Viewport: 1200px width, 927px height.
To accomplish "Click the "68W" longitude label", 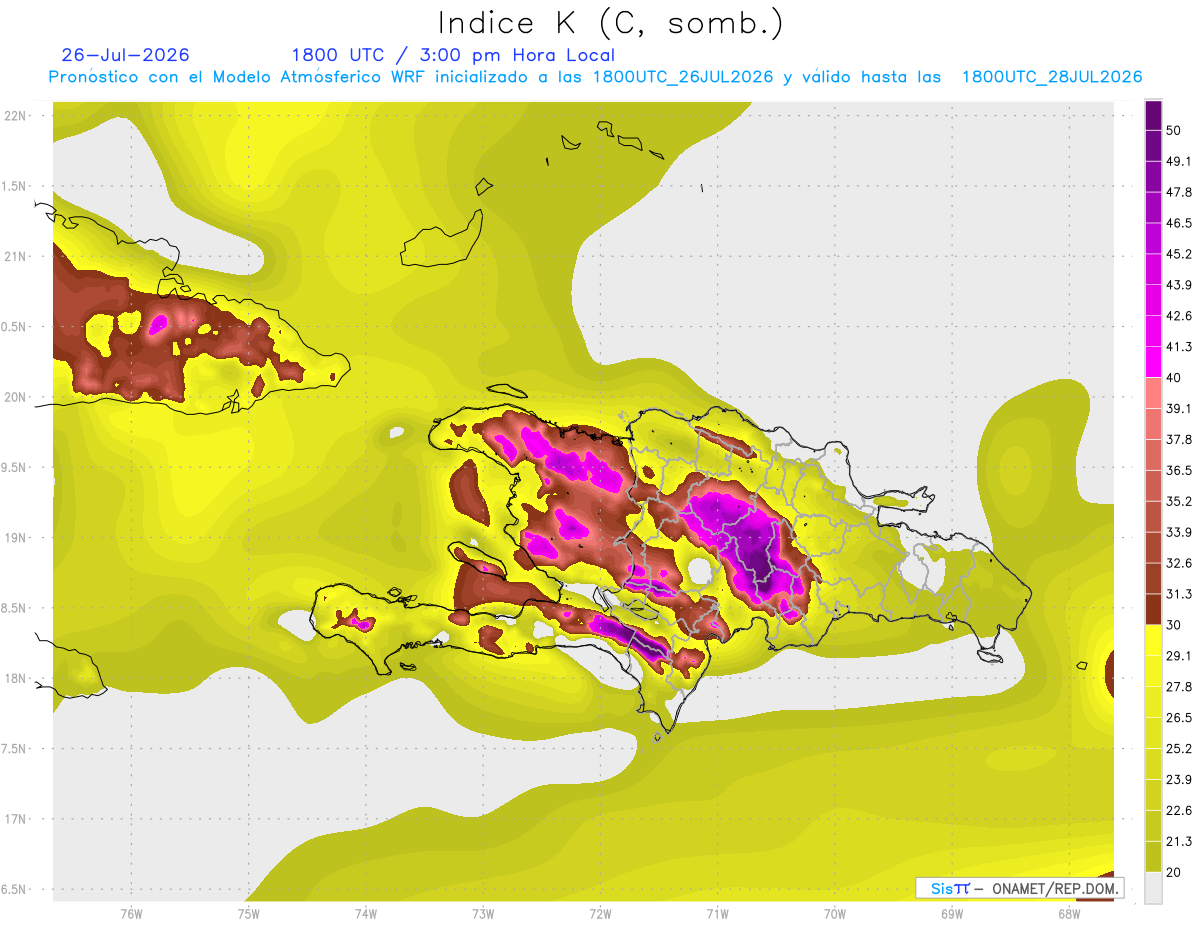I will (x=1069, y=914).
